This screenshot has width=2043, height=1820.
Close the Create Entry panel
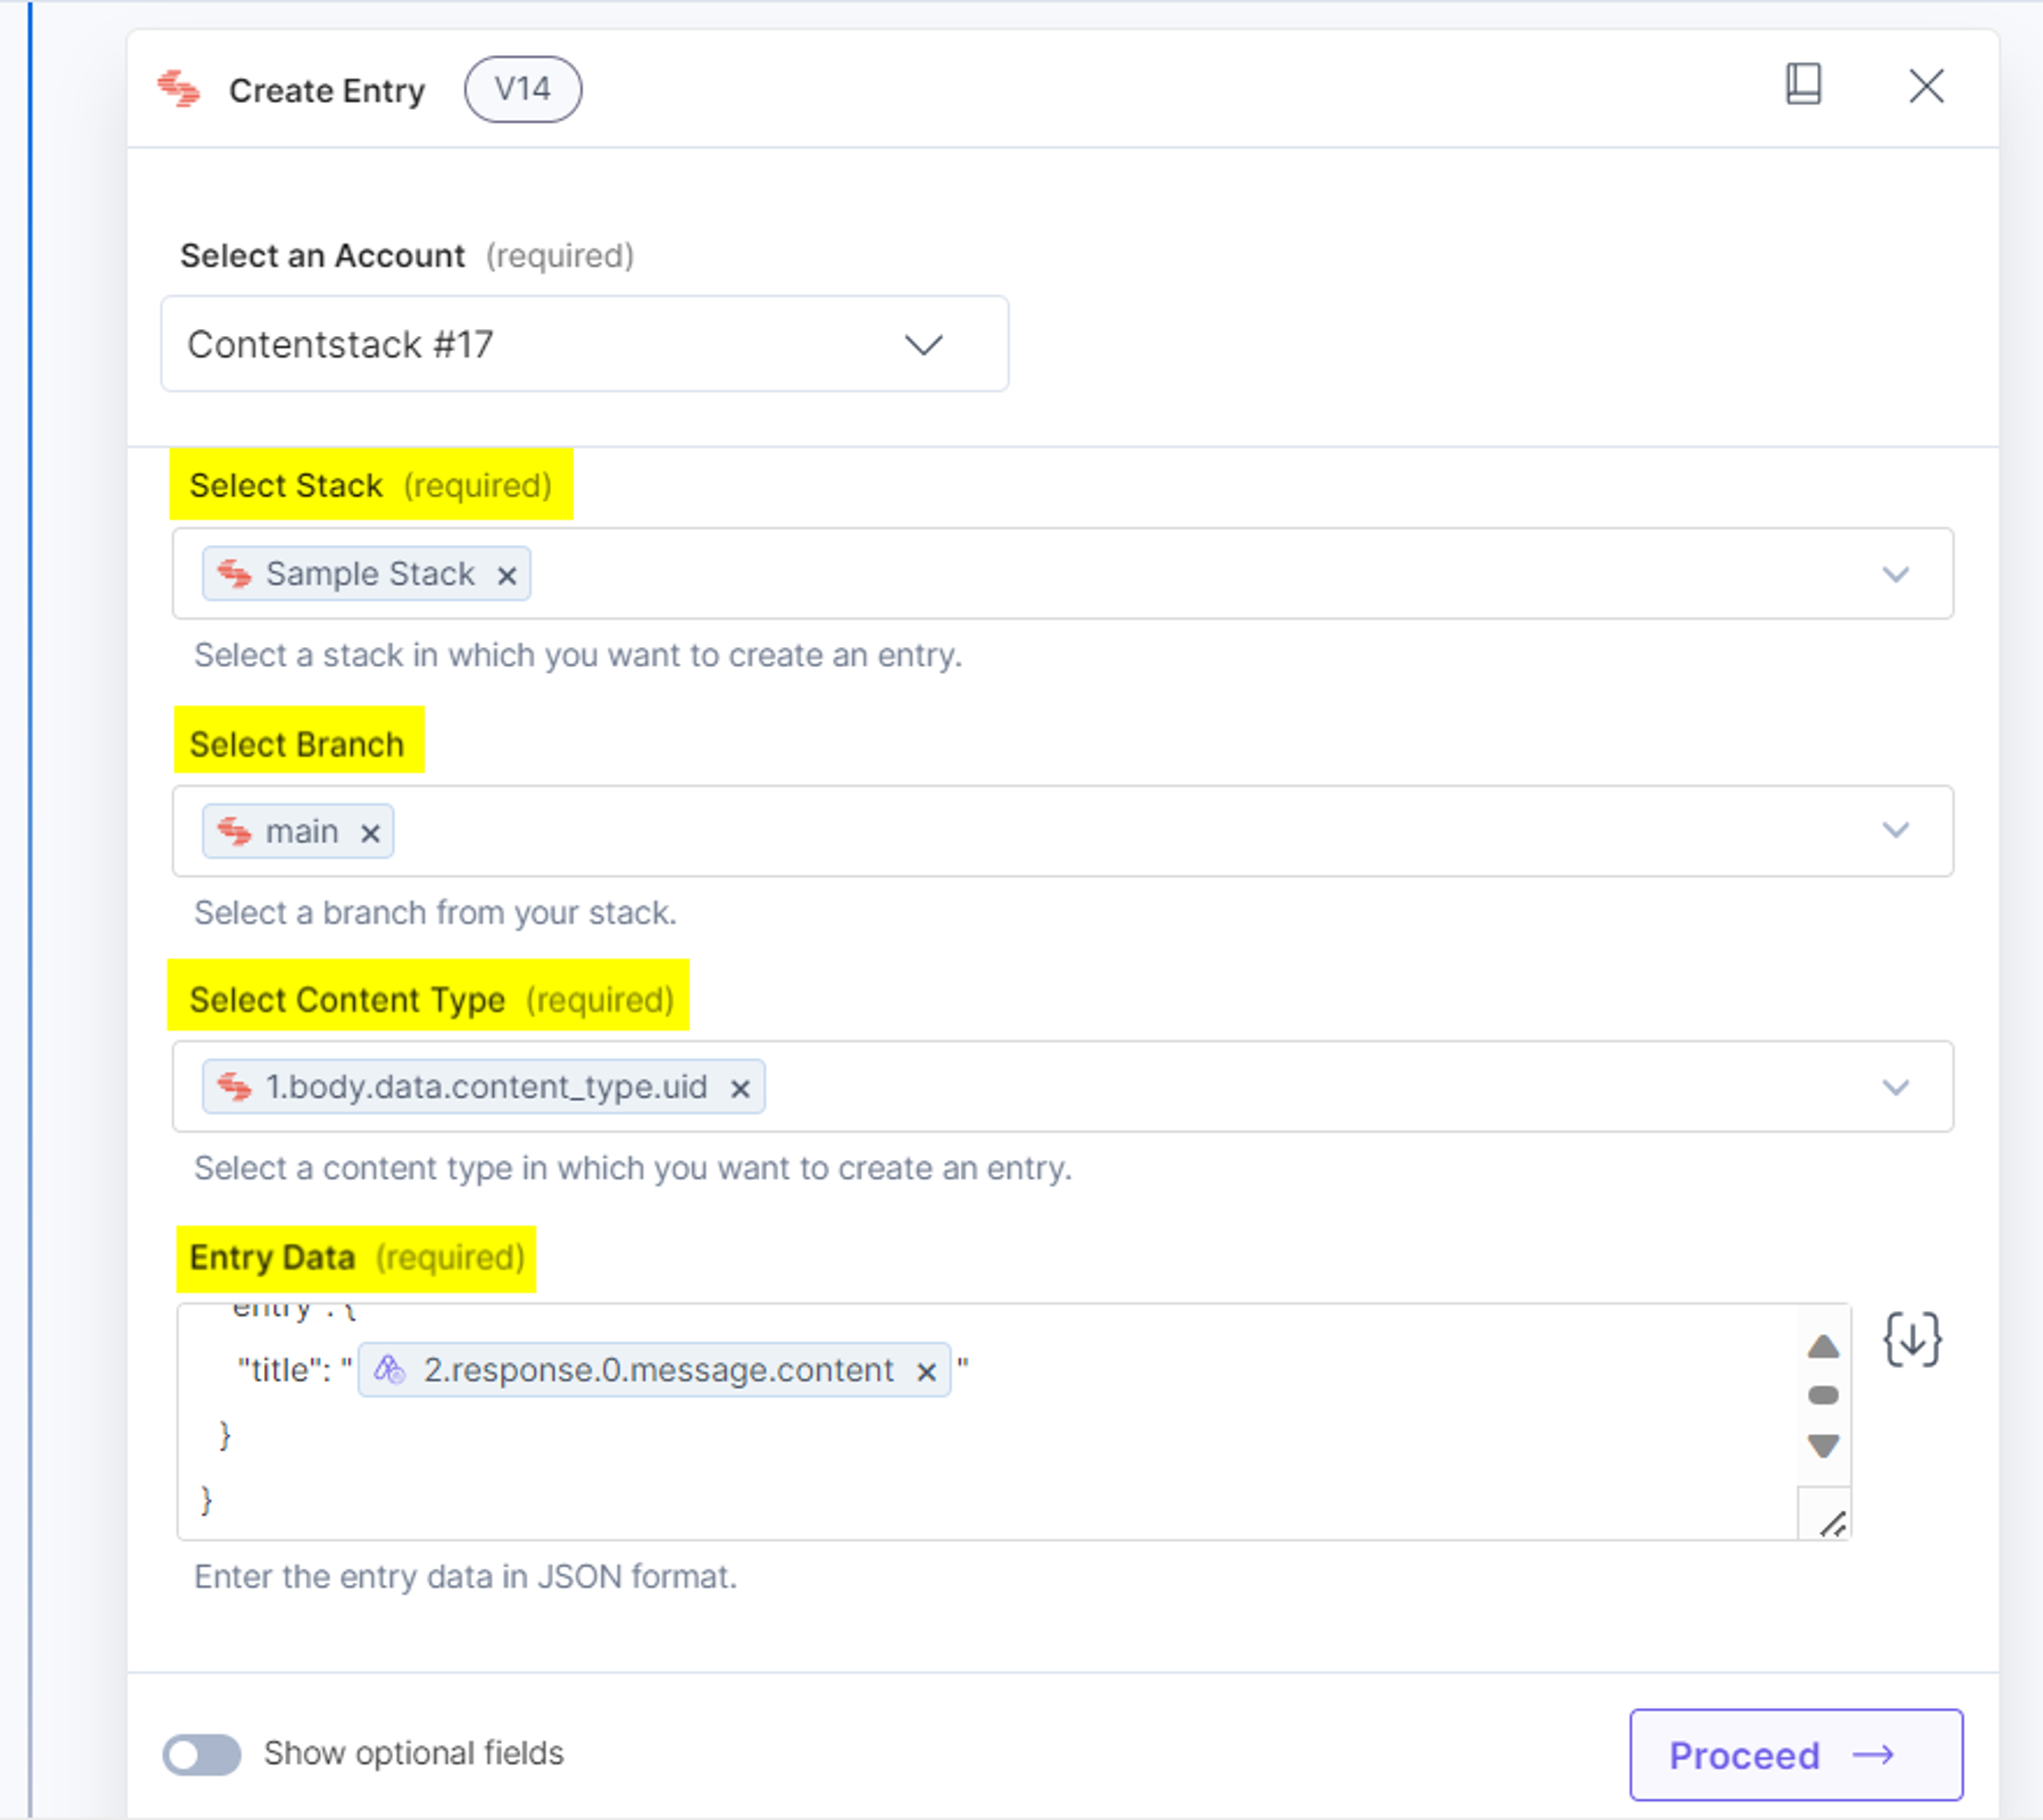1925,86
